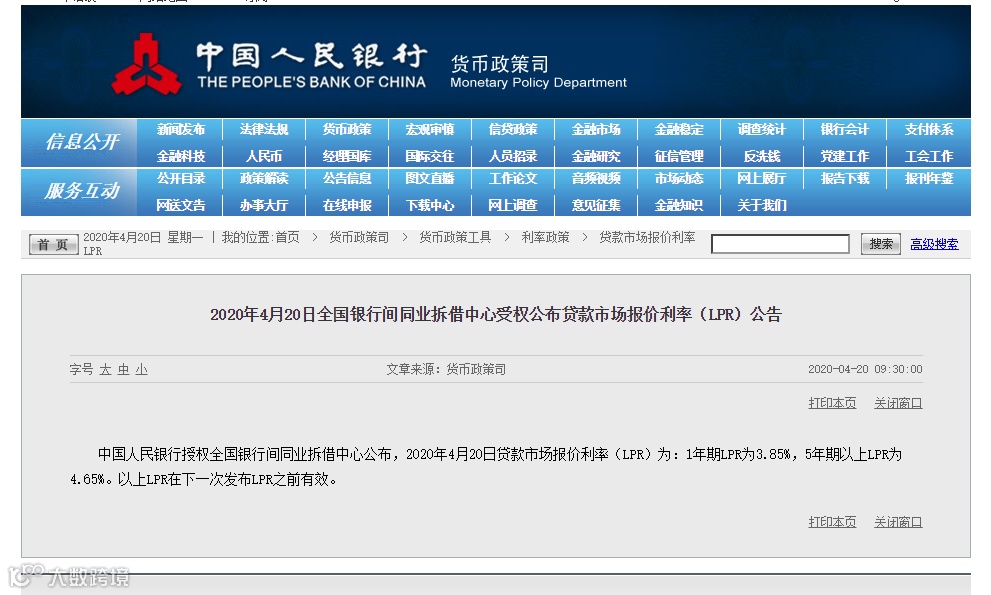Go to the 国际交往 page
This screenshot has height=595, width=991.
point(430,156)
